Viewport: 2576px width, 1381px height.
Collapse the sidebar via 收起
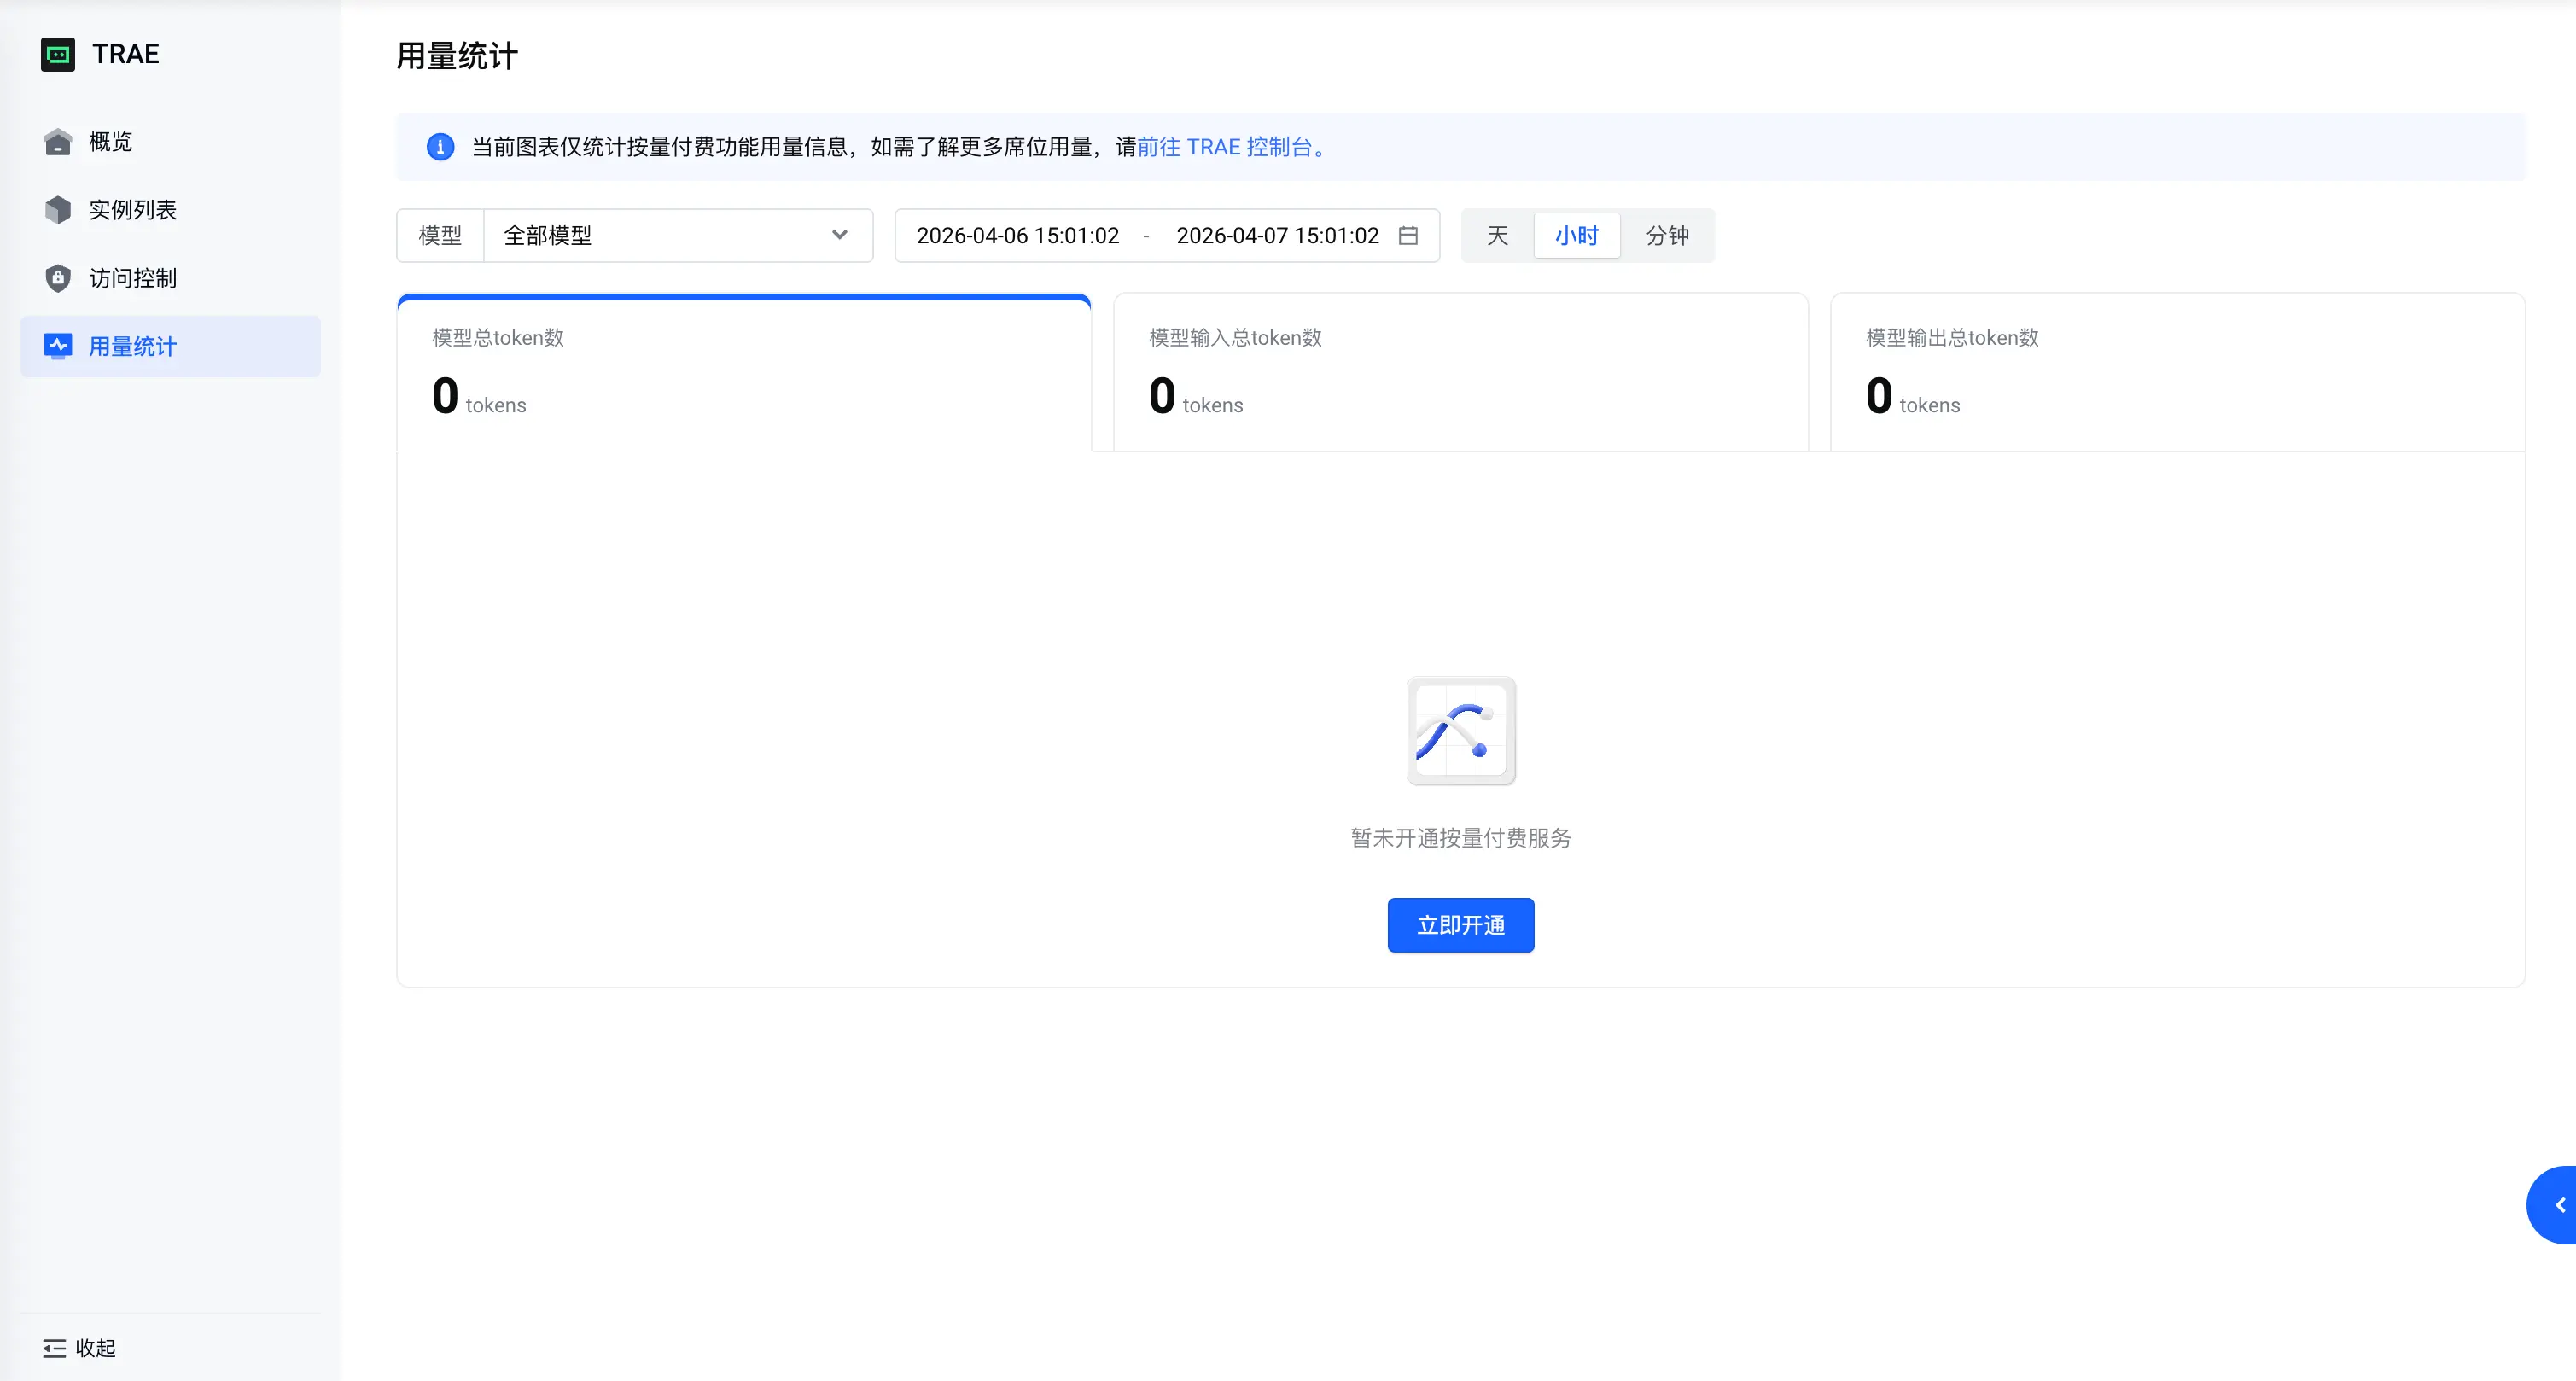tap(80, 1348)
